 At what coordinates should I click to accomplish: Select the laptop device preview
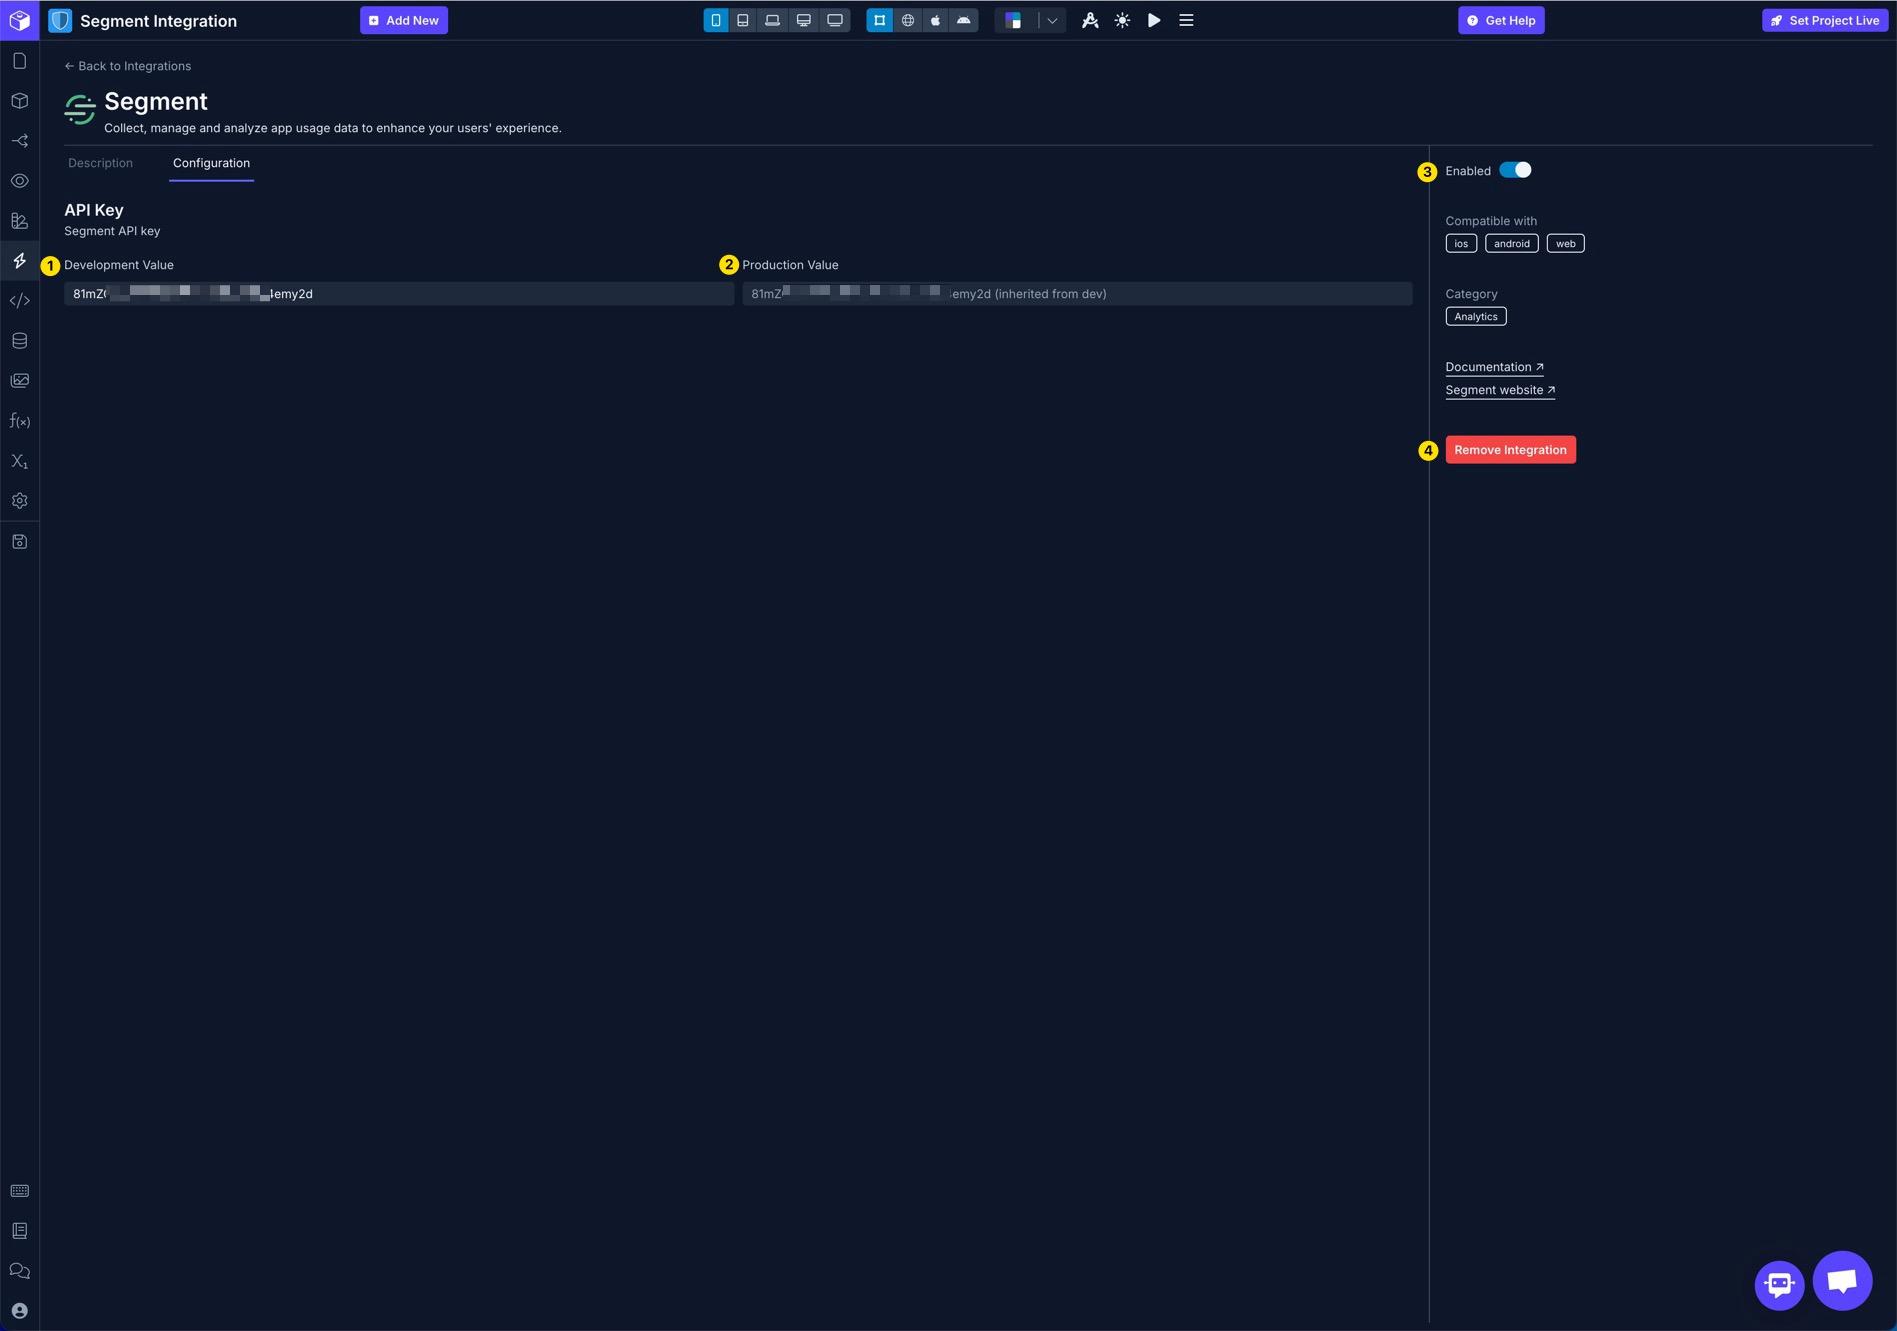coord(773,20)
